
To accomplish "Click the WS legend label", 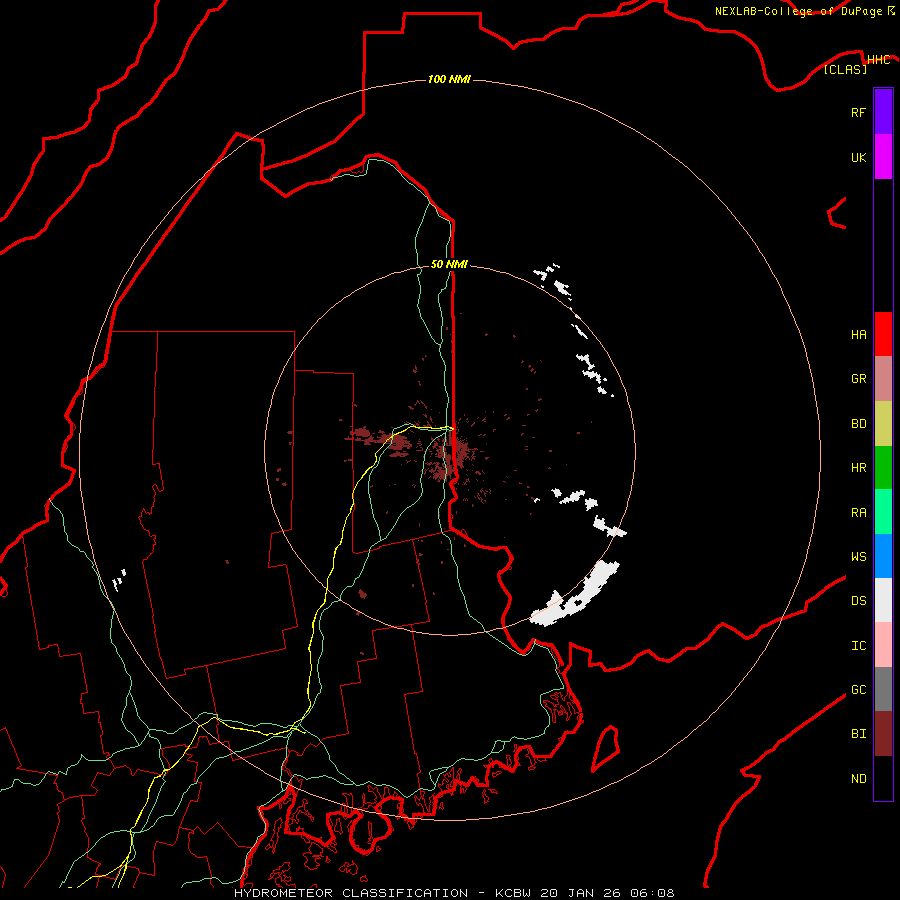I will (x=858, y=556).
